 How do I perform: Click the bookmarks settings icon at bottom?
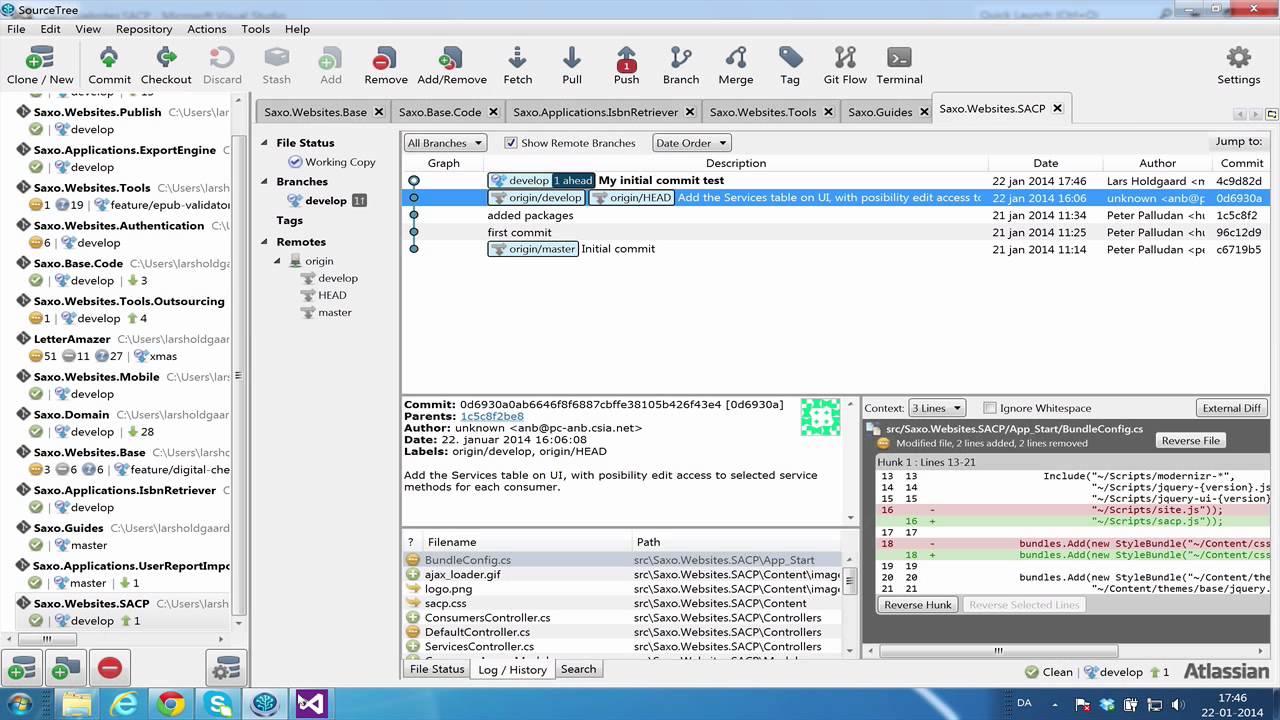[x=226, y=669]
